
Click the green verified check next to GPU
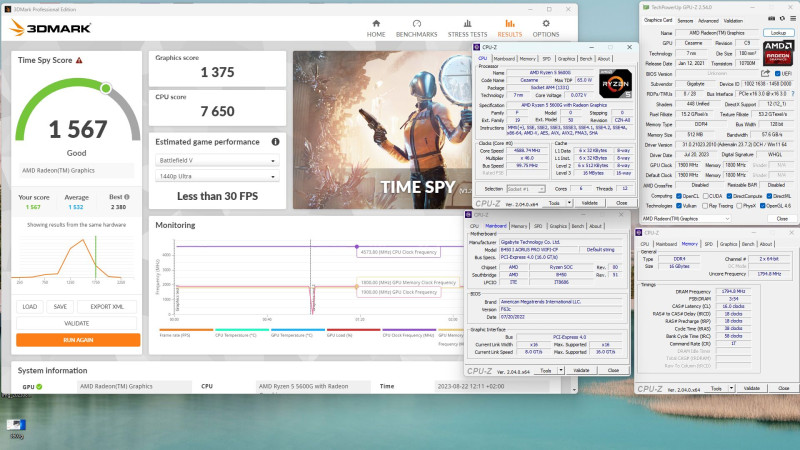pos(39,387)
